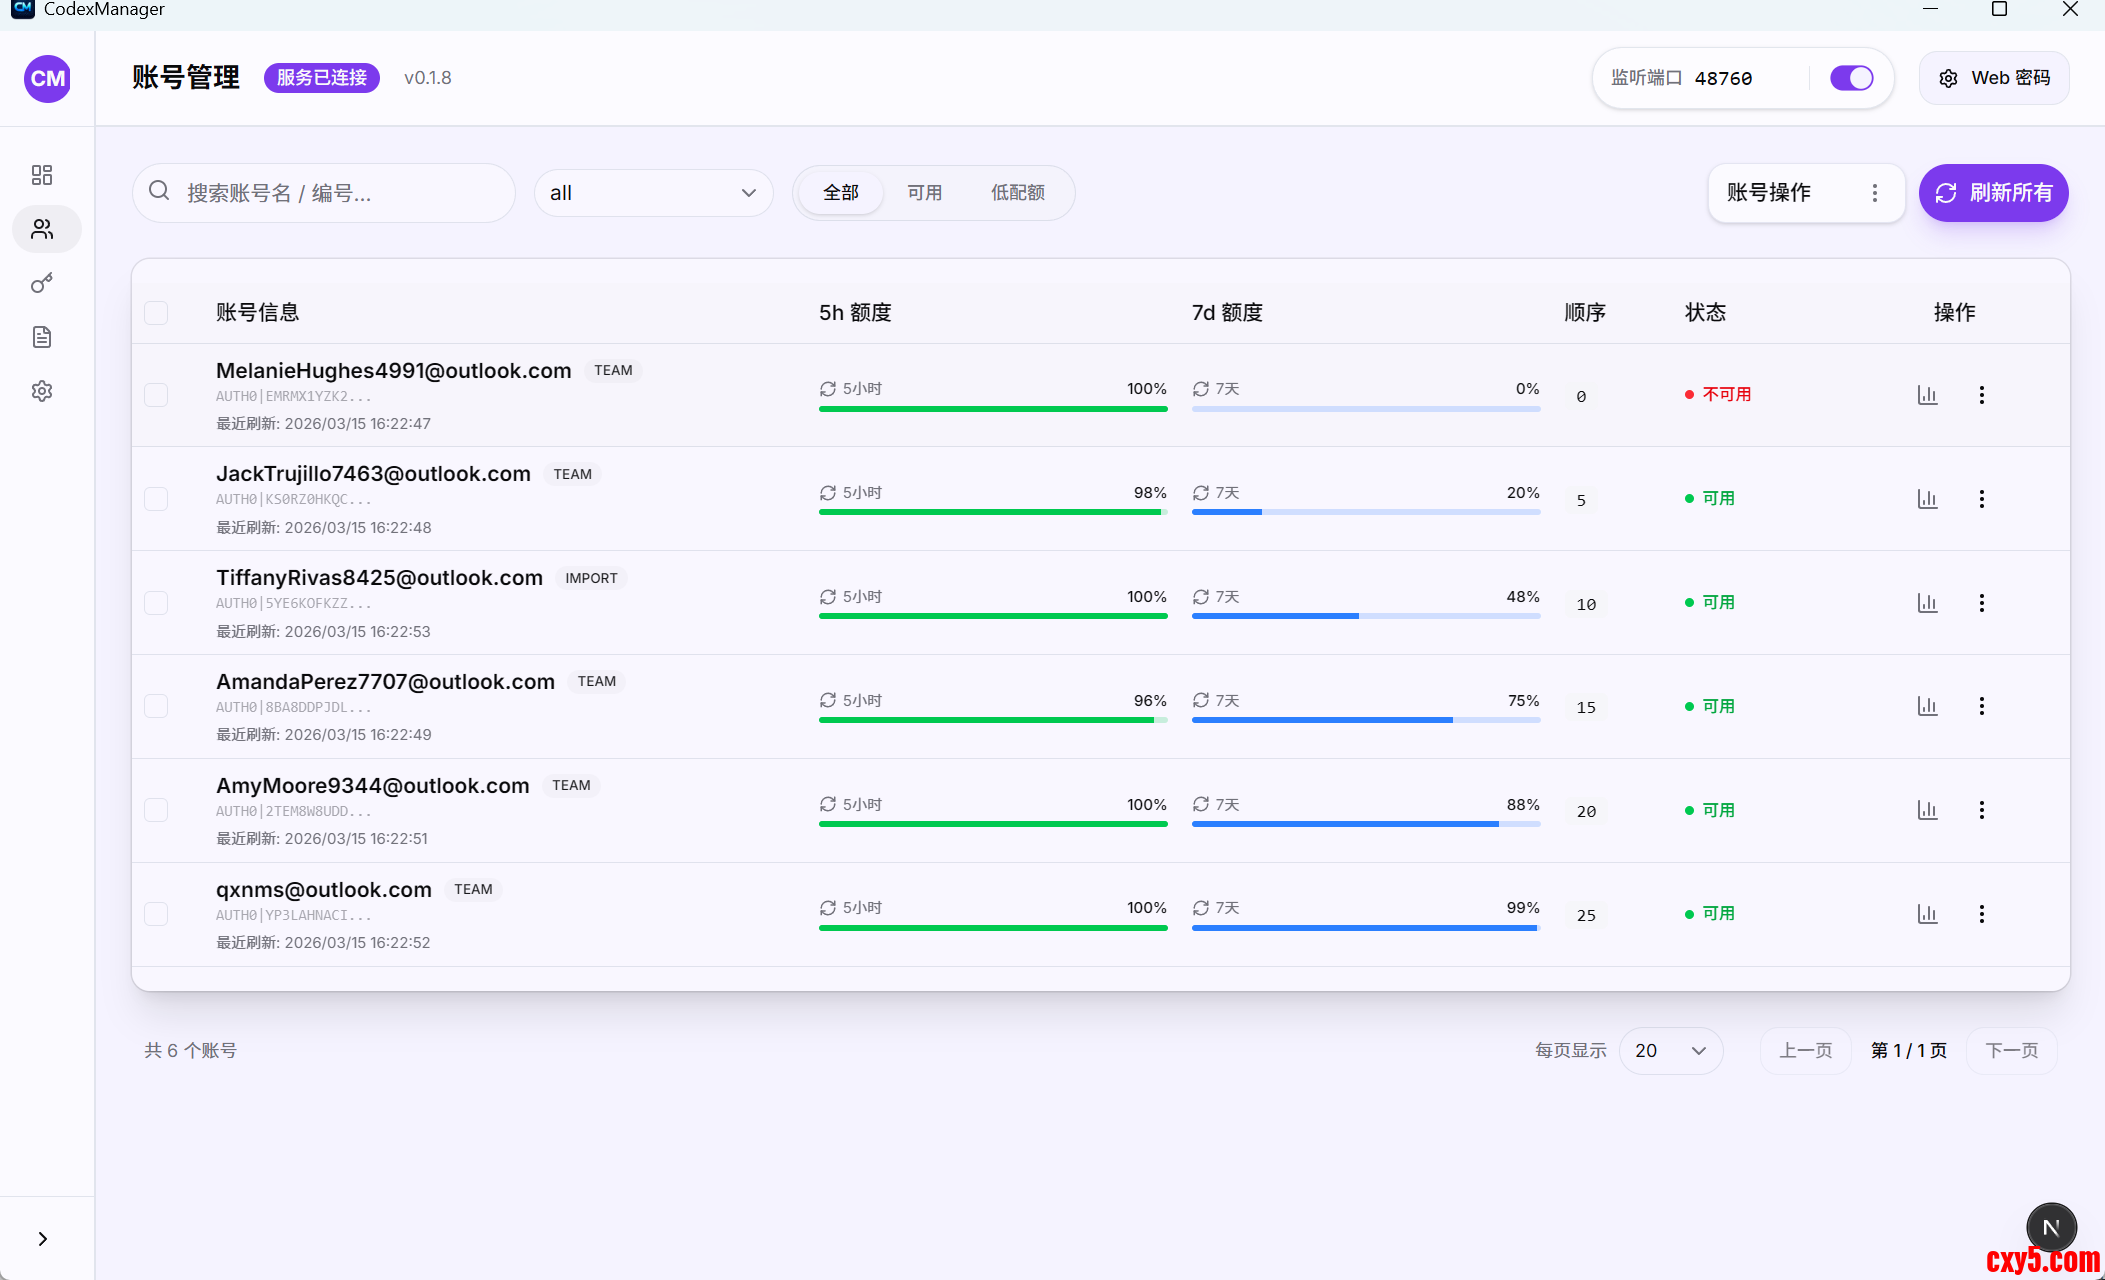Open the document logs icon in sidebar
Image resolution: width=2105 pixels, height=1280 pixels.
(x=42, y=337)
